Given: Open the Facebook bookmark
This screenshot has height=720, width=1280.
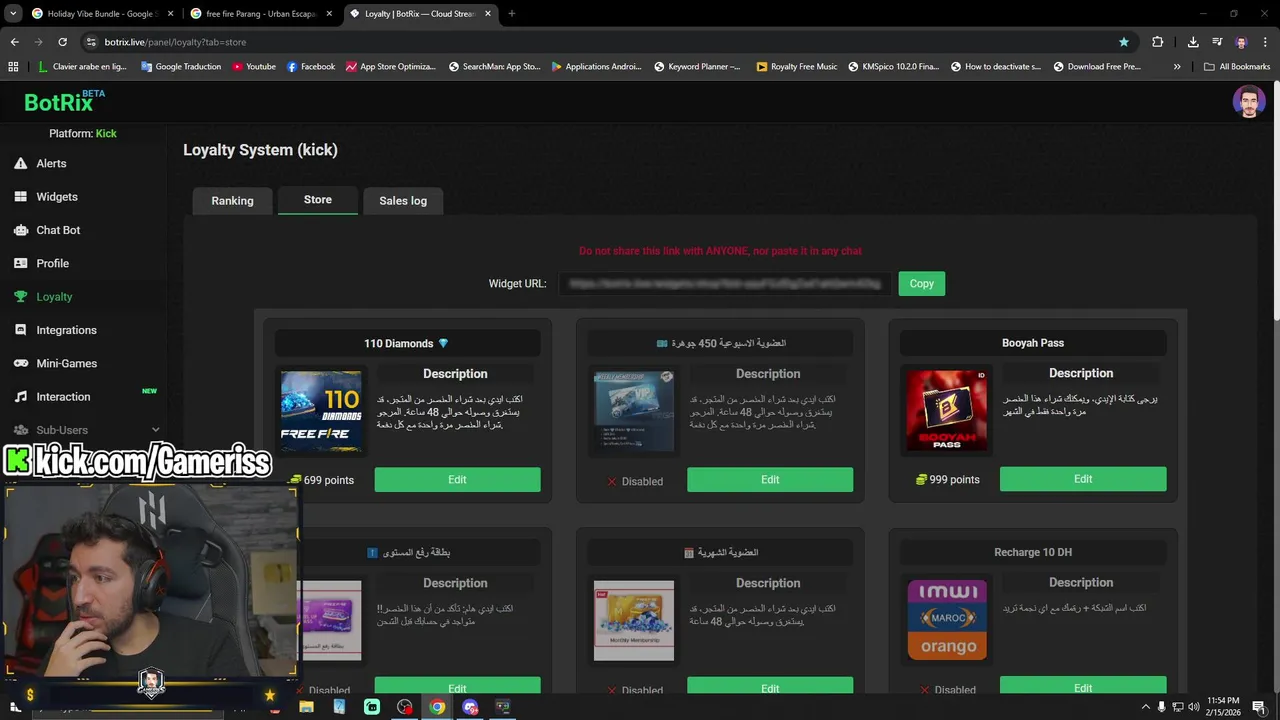Looking at the screenshot, I should (x=310, y=67).
